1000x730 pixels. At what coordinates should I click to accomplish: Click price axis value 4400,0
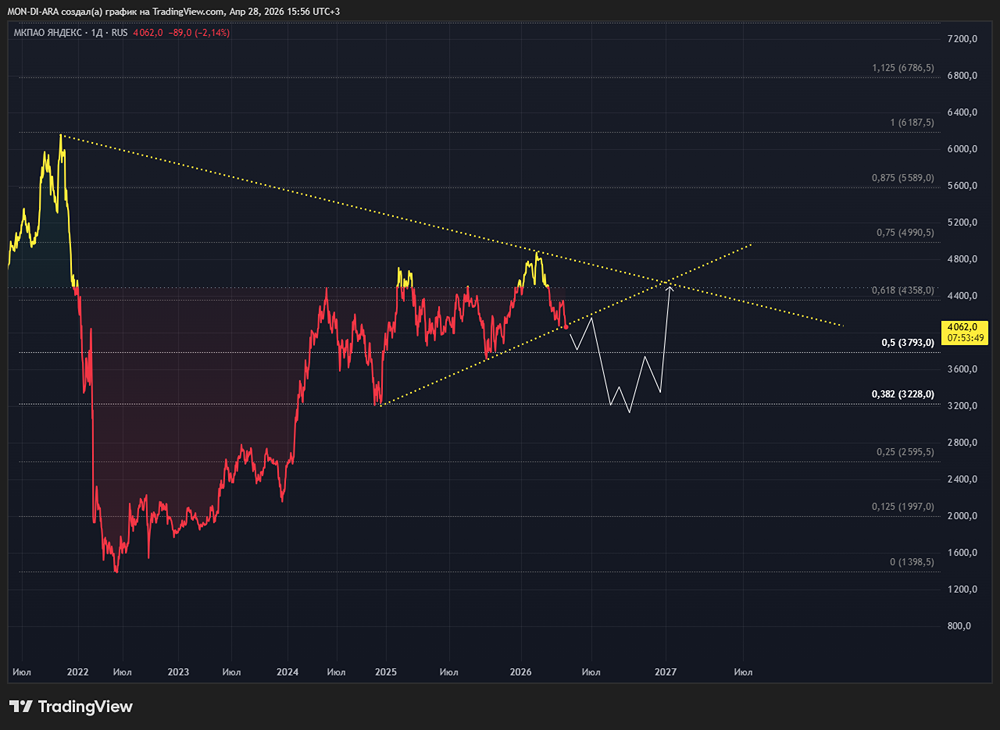click(962, 296)
